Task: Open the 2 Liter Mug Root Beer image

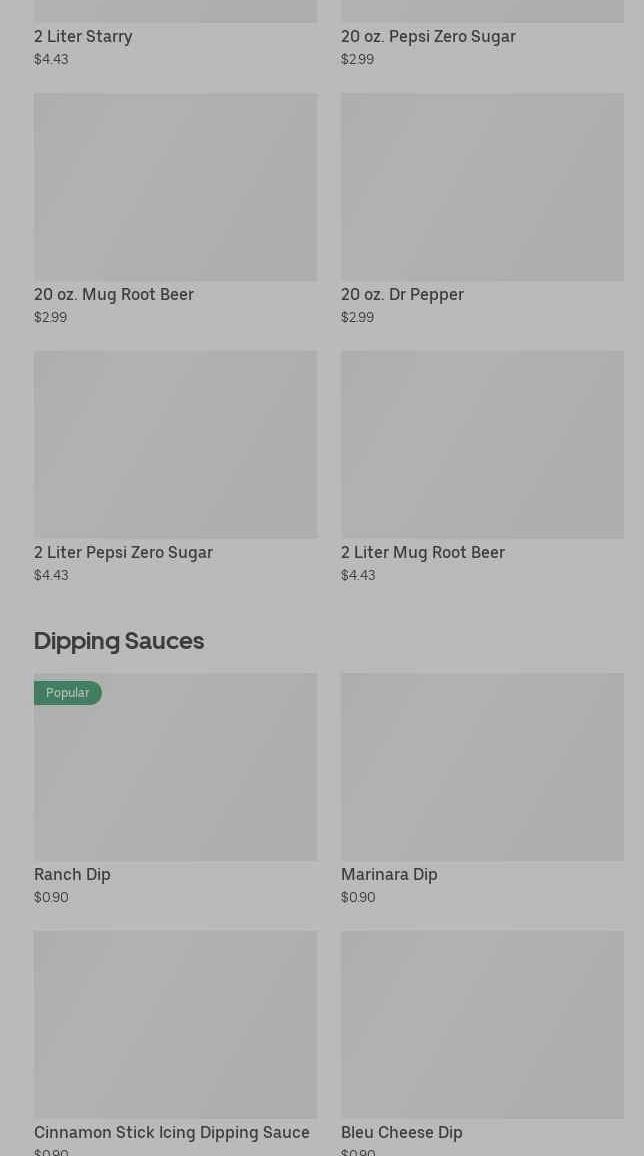Action: (x=482, y=445)
